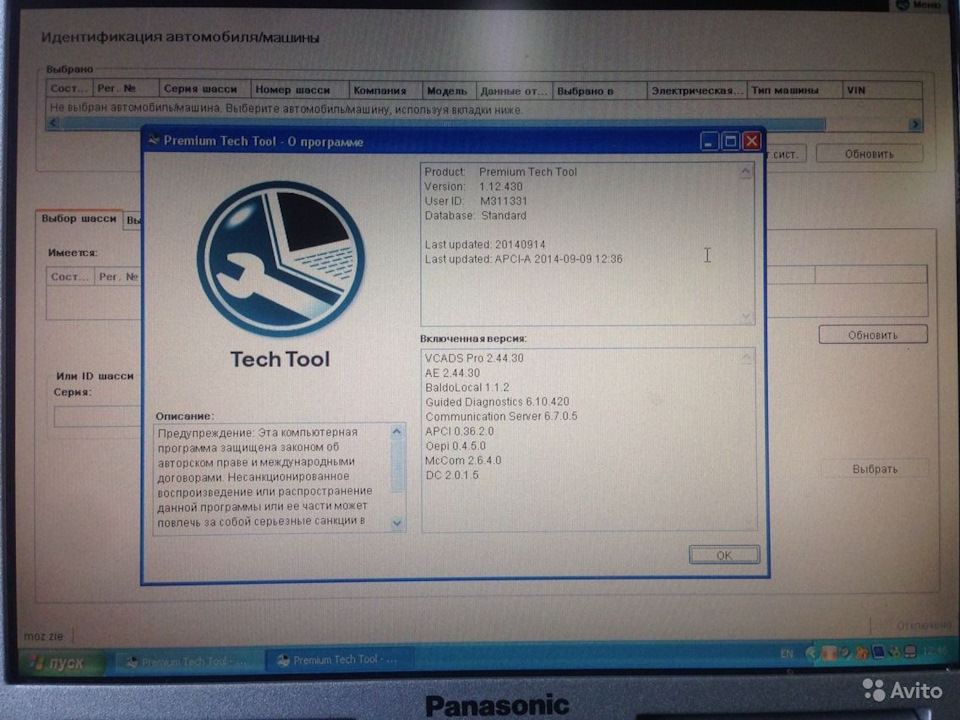The height and width of the screenshot is (720, 960).
Task: Click the Last updated 20140914 line
Action: [x=485, y=244]
